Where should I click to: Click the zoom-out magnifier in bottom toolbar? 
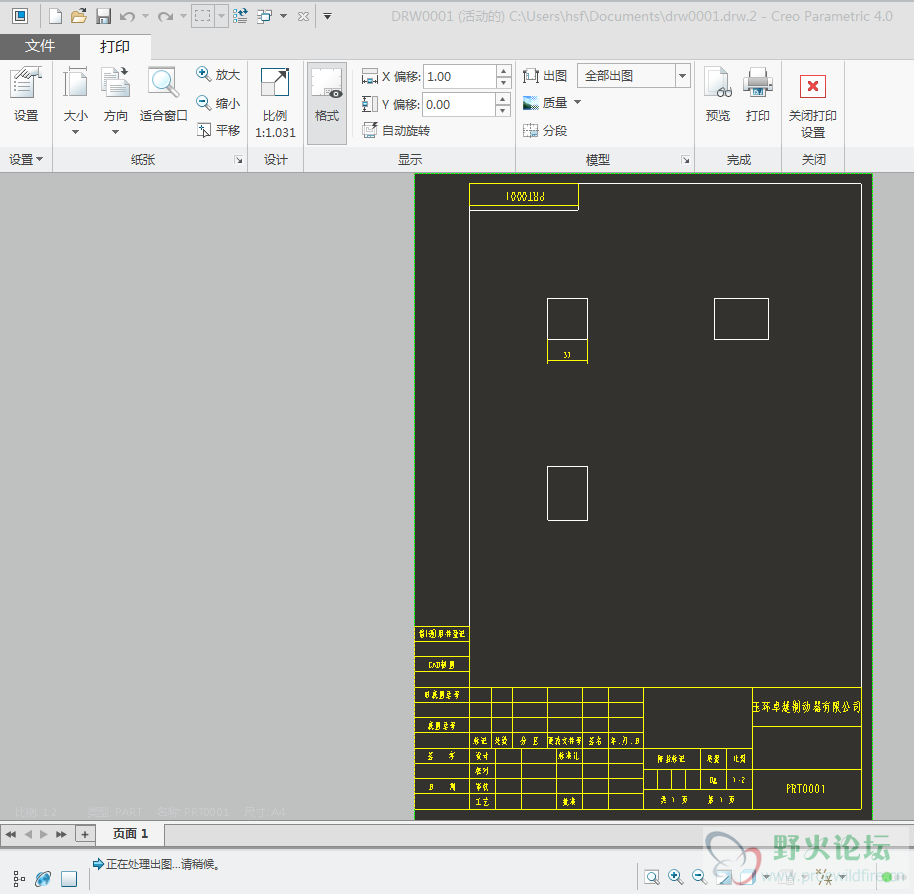(x=699, y=877)
